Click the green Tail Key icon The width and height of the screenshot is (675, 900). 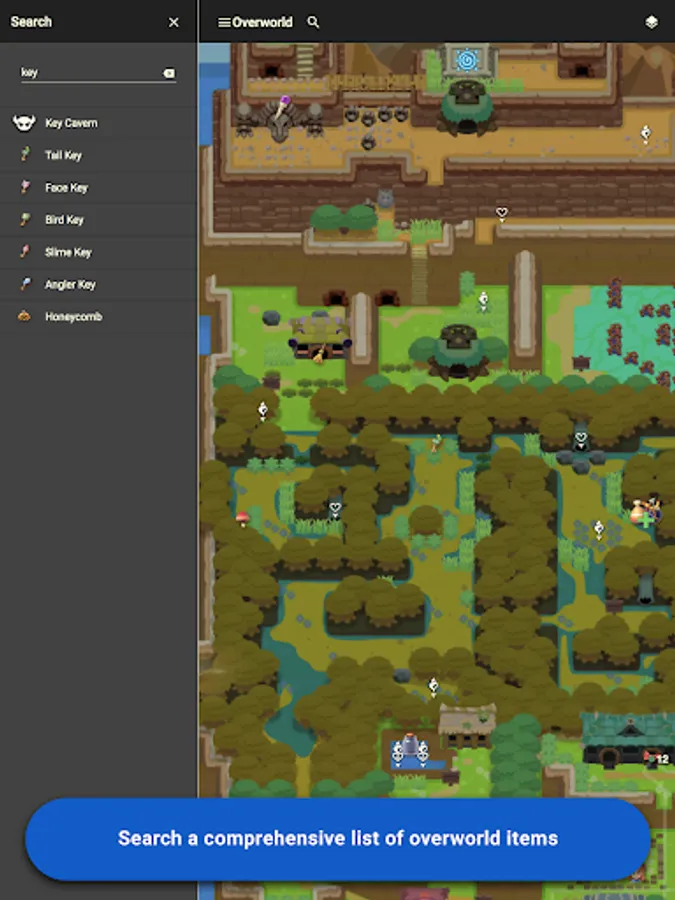point(25,154)
